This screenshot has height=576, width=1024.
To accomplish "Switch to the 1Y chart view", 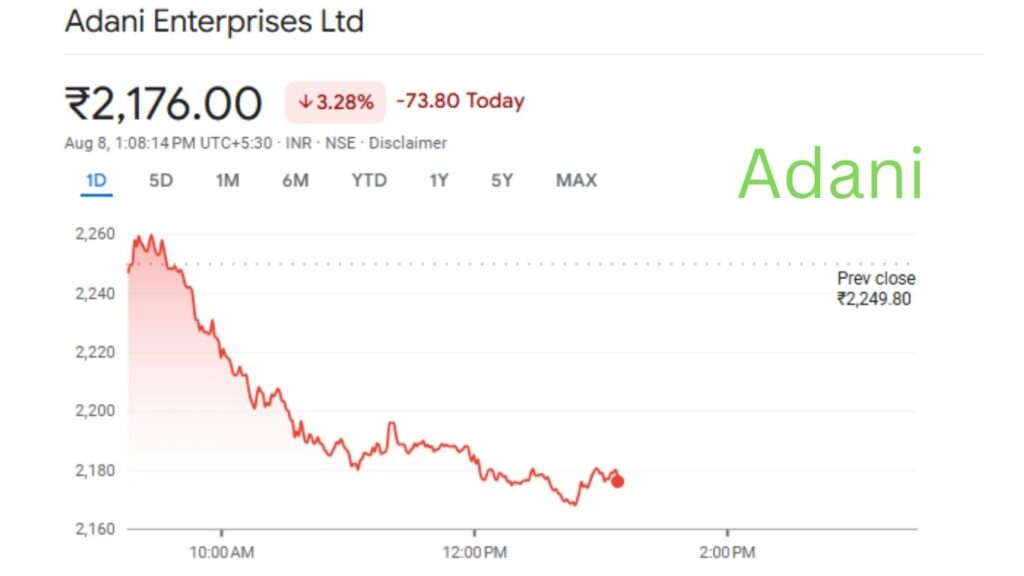I will click(439, 181).
